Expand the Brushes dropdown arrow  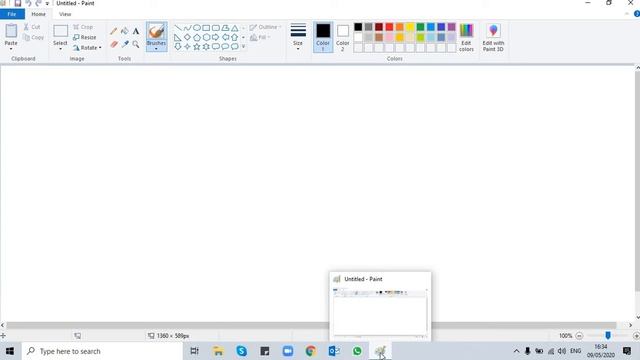tap(156, 49)
